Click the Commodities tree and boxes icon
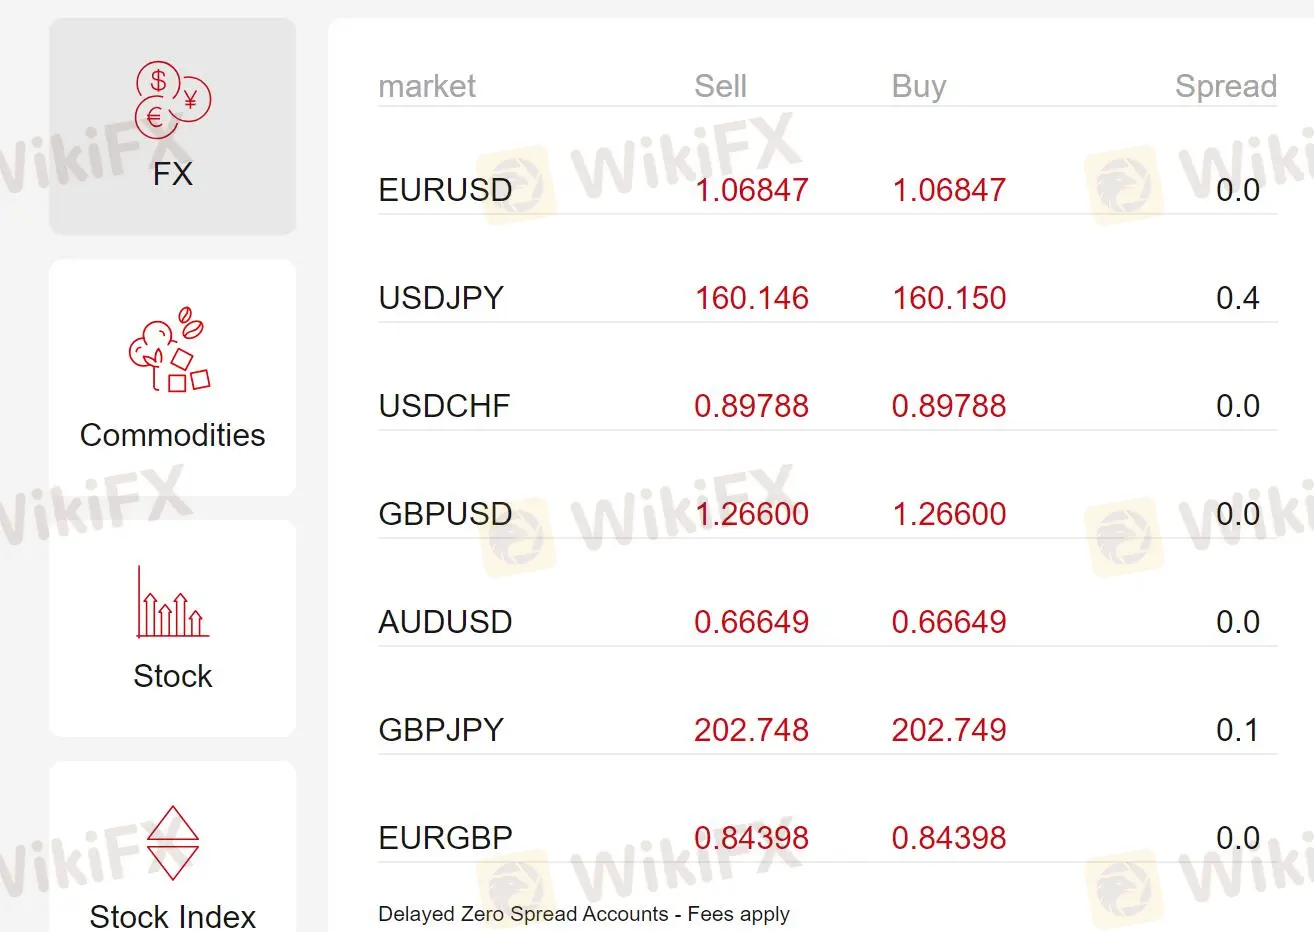 click(x=169, y=349)
